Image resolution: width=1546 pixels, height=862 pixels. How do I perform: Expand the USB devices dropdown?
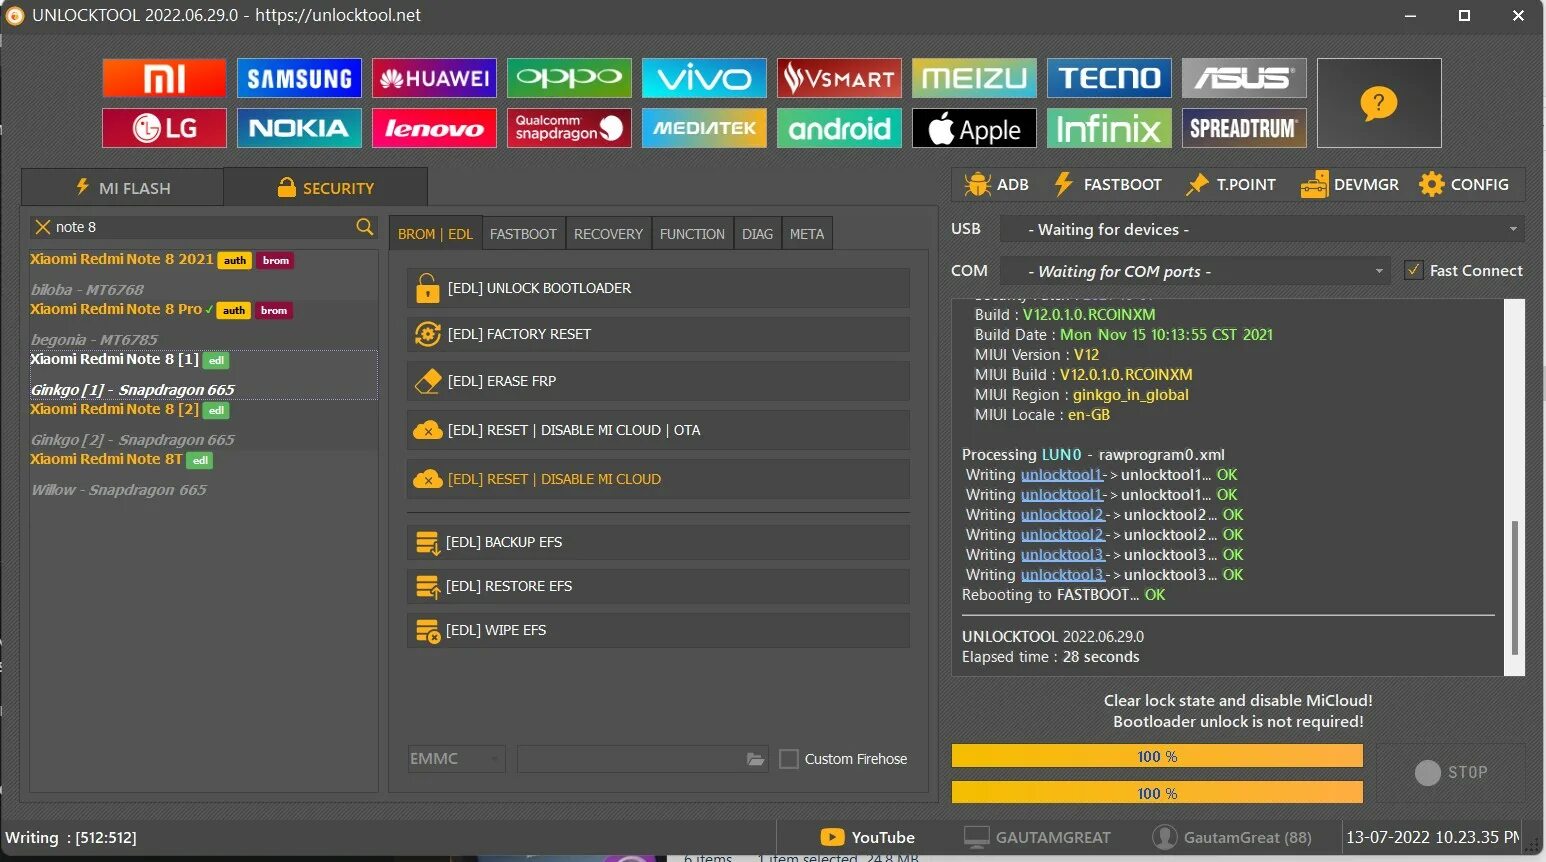coord(1263,229)
